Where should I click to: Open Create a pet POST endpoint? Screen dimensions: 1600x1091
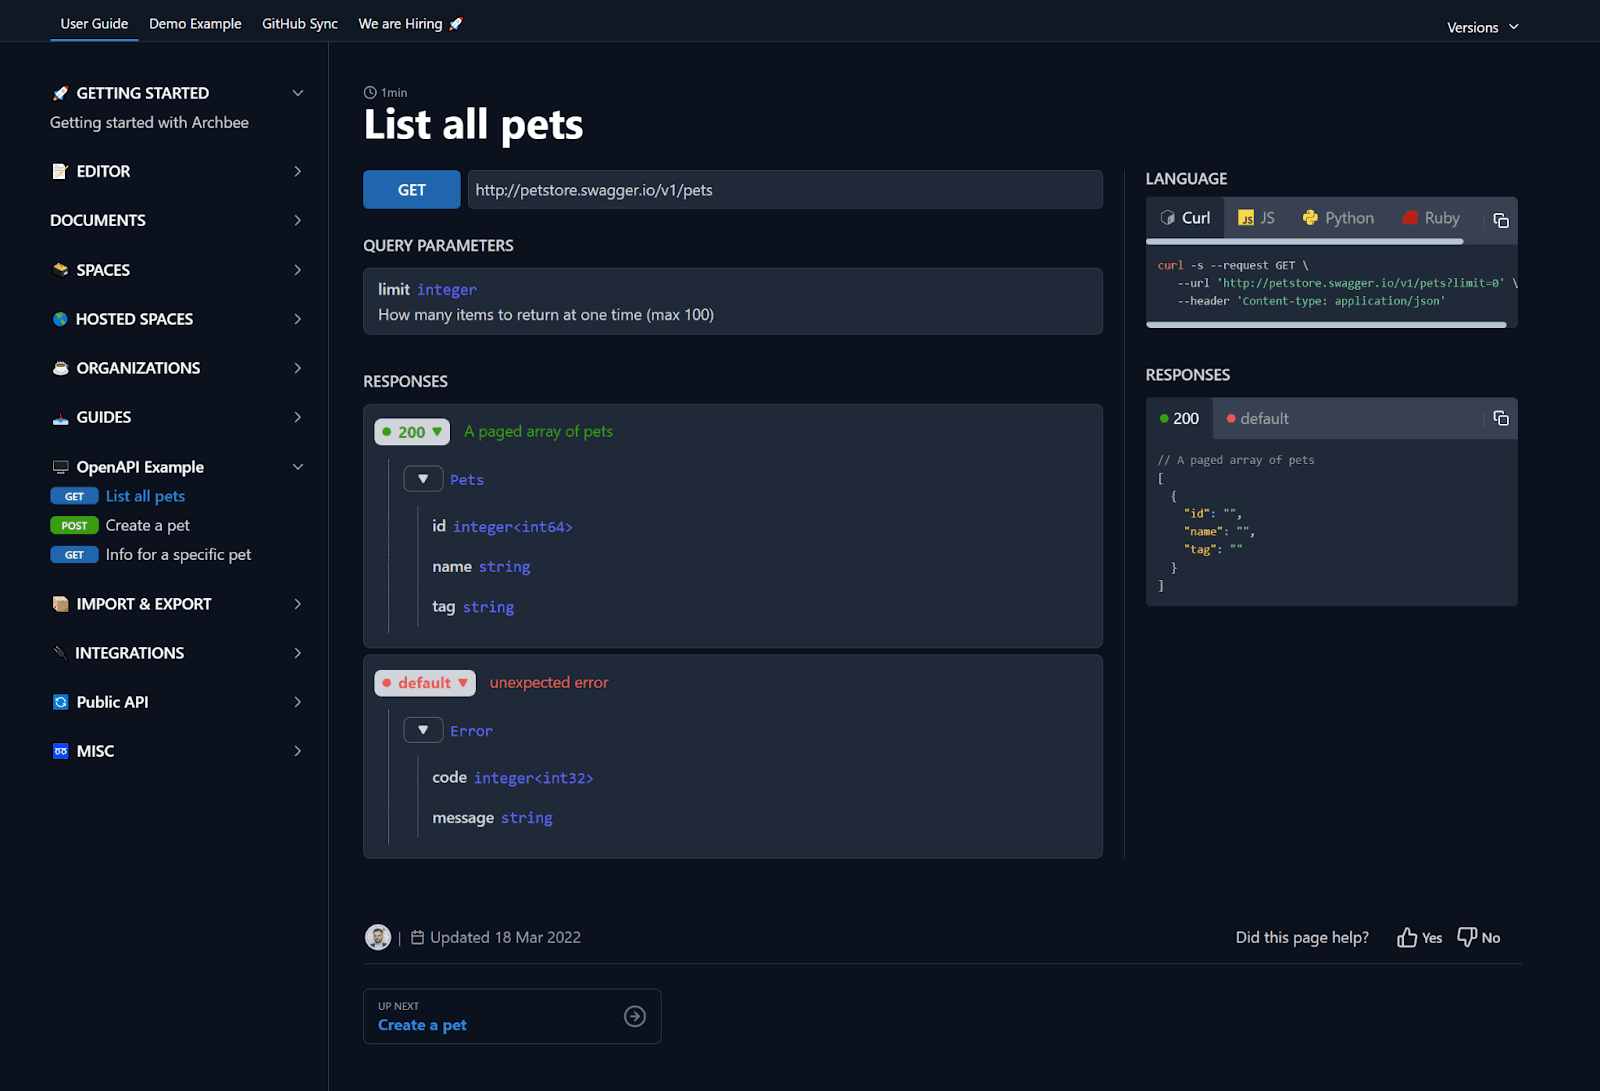(x=147, y=525)
